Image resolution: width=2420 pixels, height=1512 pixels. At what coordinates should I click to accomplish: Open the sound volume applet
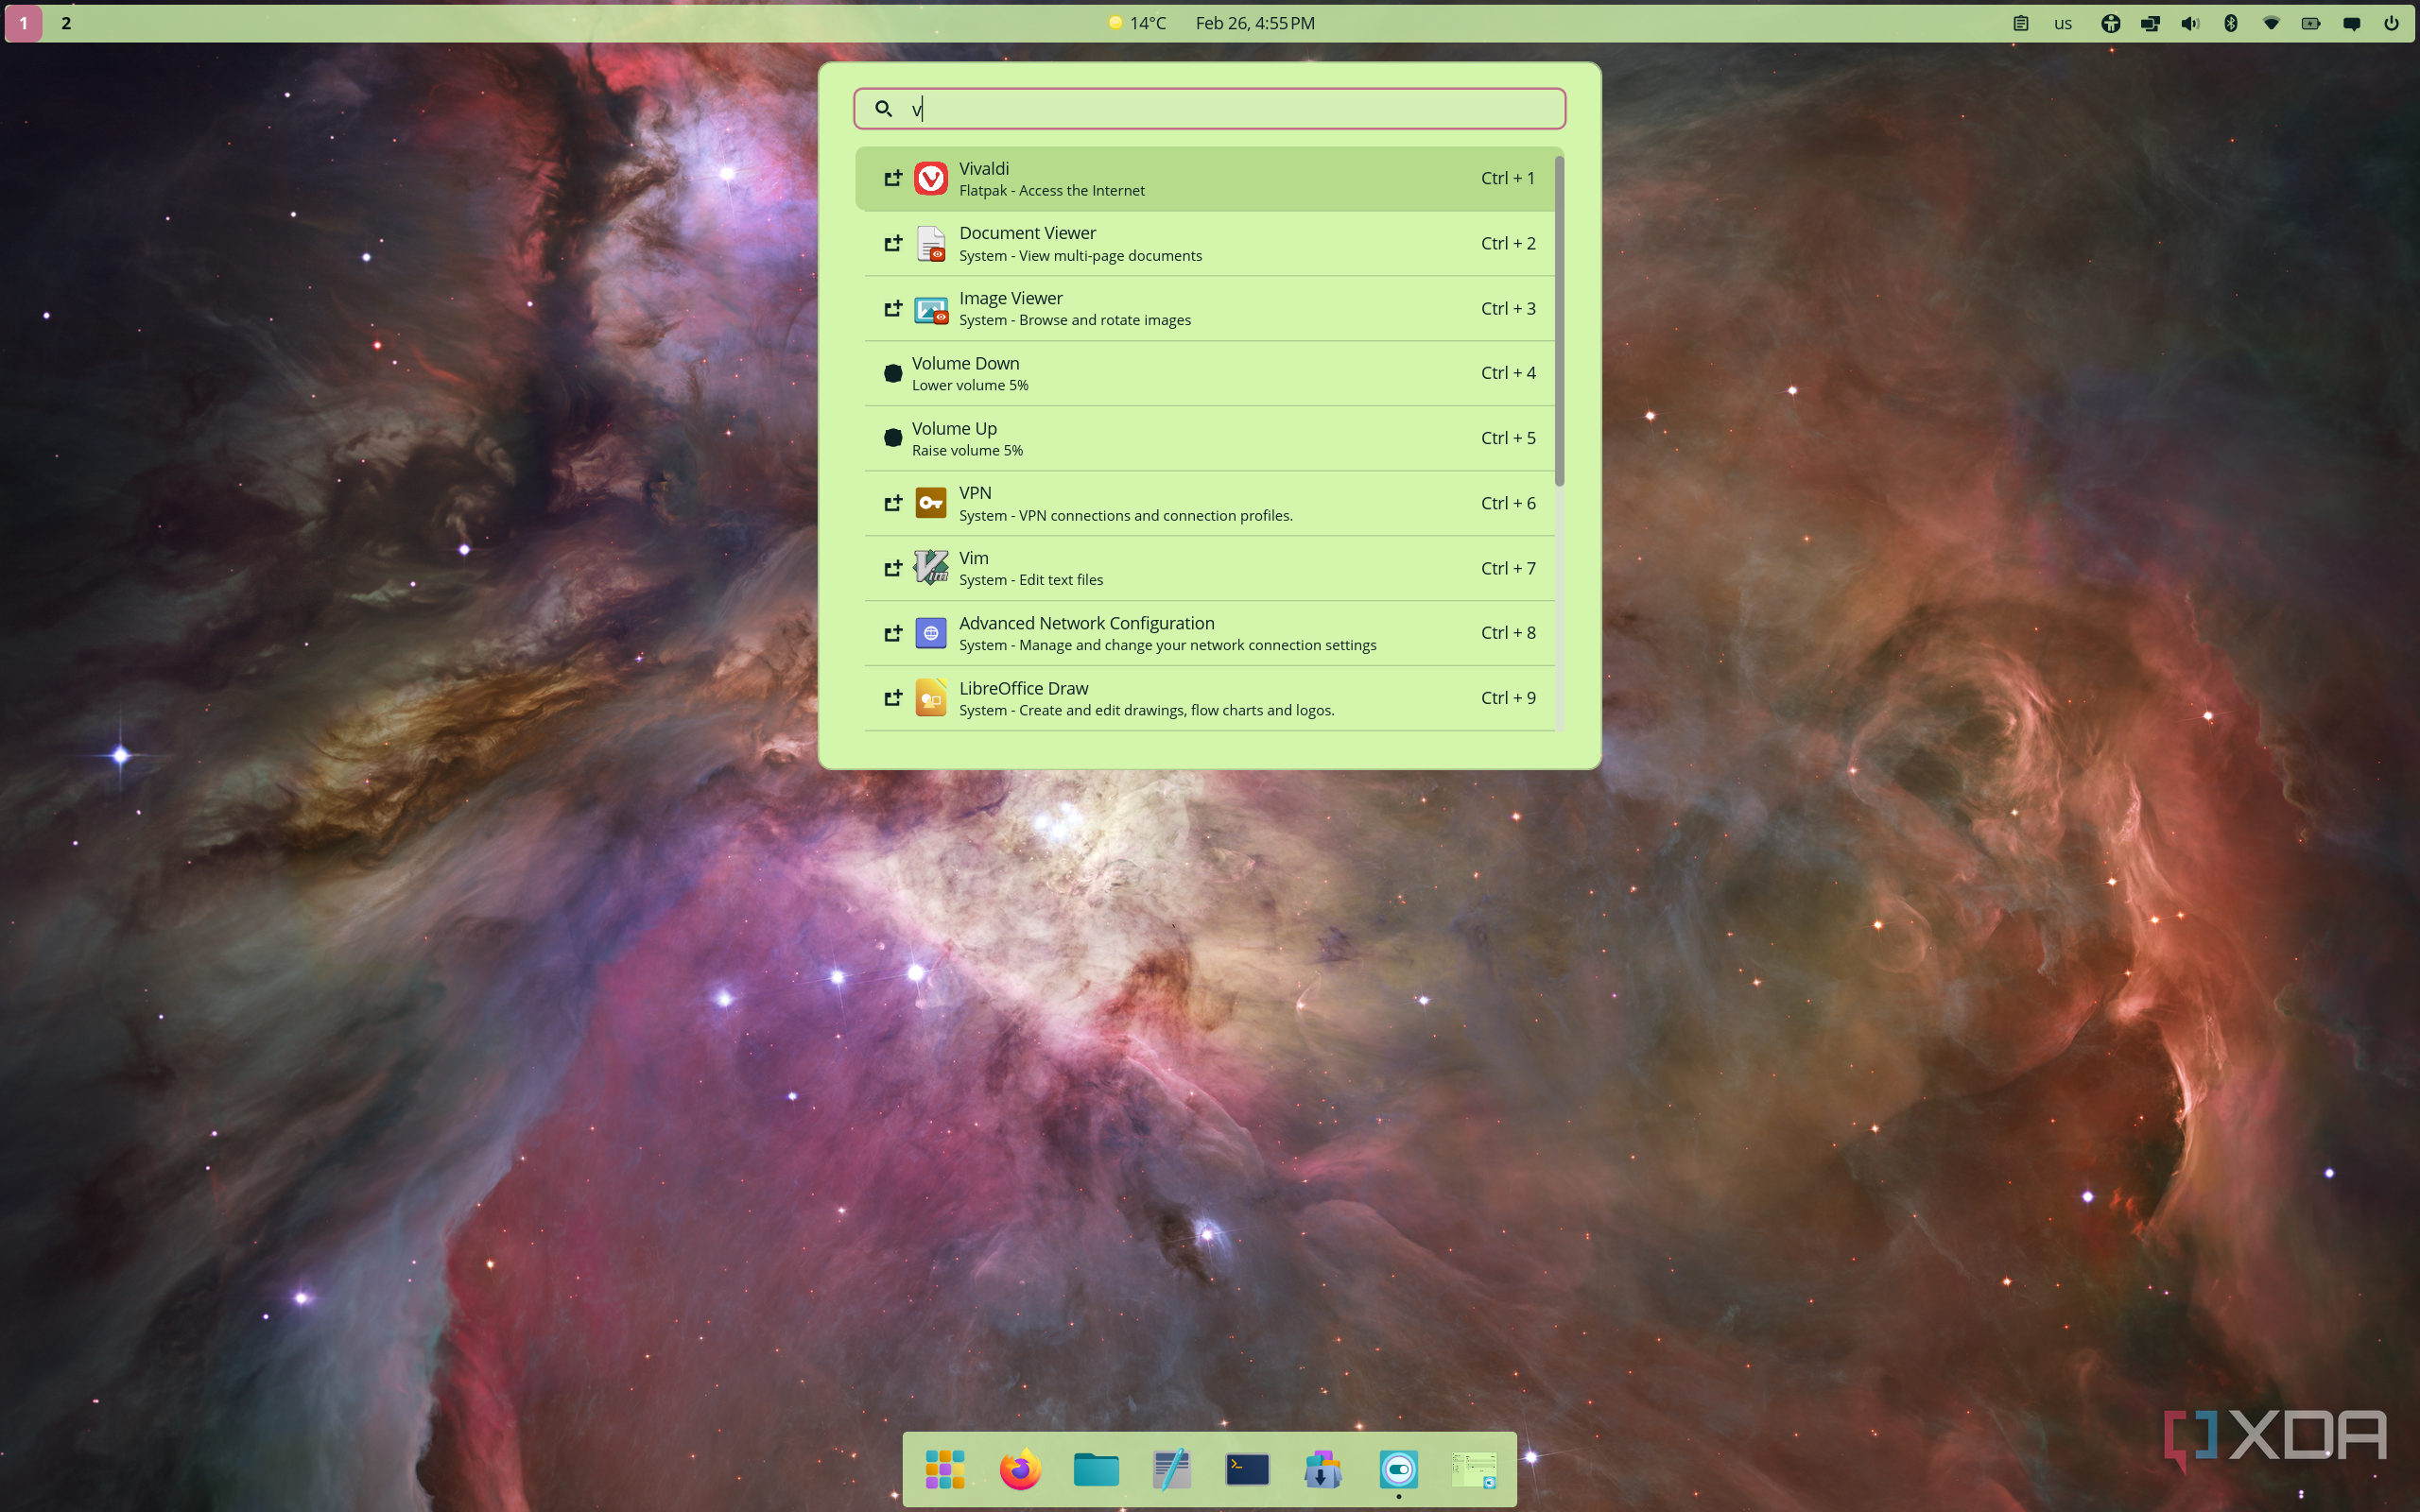[x=2190, y=23]
